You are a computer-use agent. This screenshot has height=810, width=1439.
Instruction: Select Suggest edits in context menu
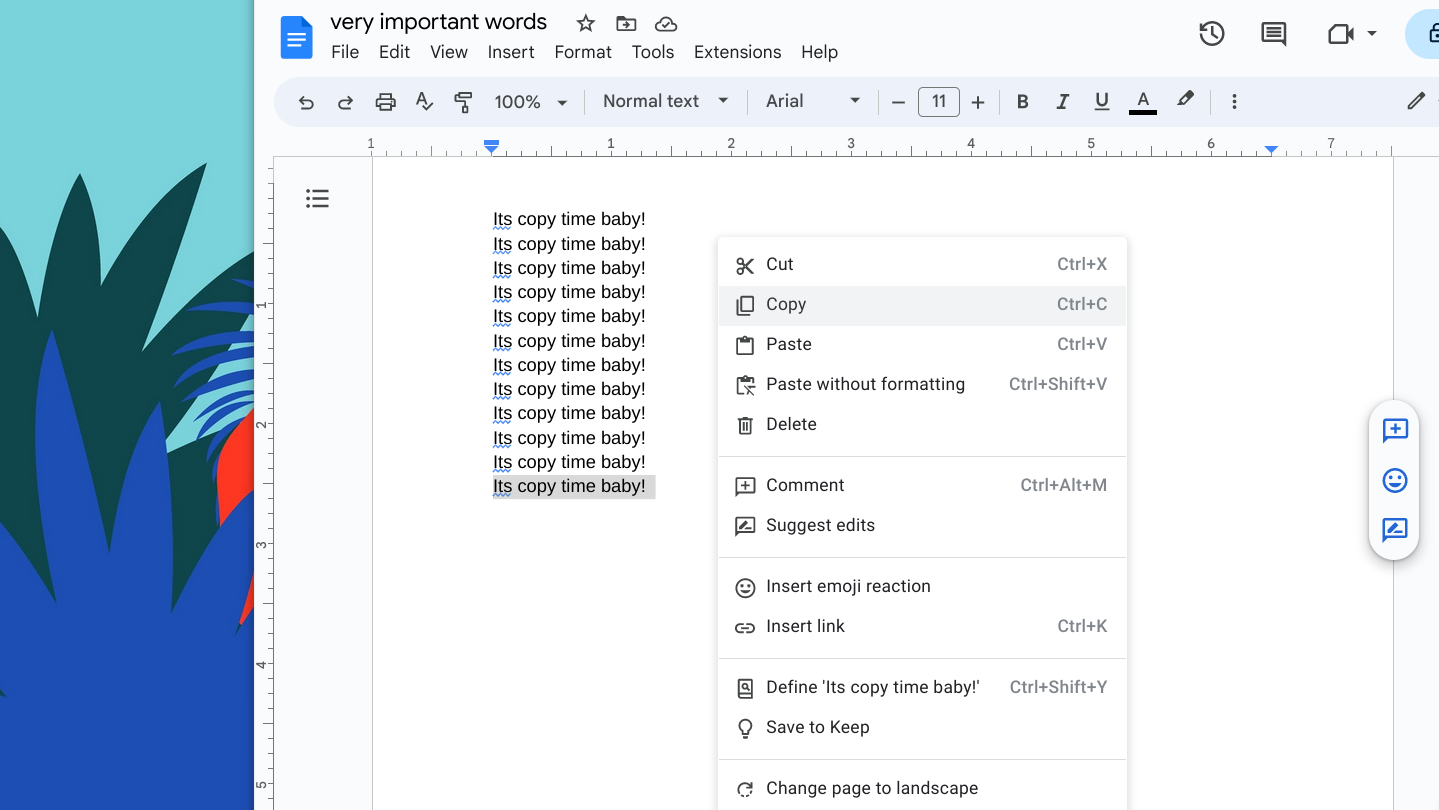tap(922, 526)
